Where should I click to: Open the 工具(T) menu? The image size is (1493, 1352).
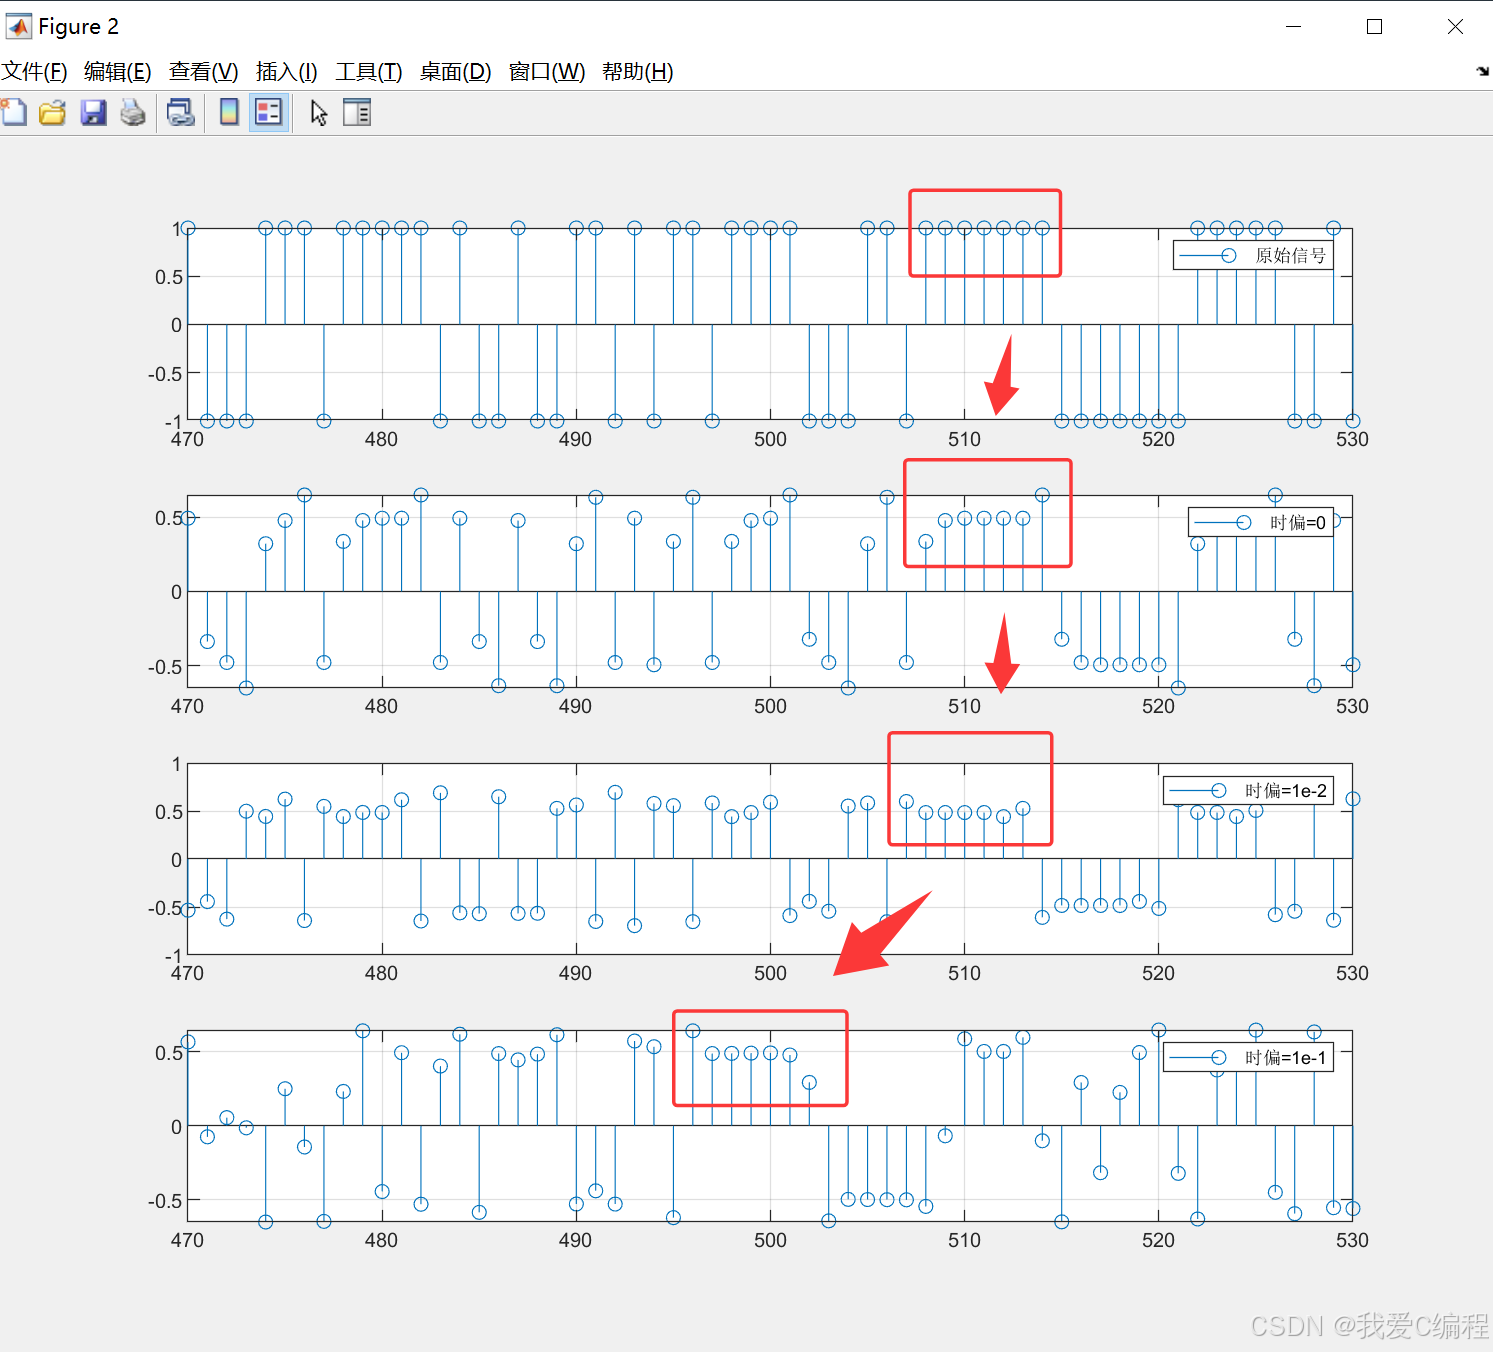pyautogui.click(x=369, y=72)
